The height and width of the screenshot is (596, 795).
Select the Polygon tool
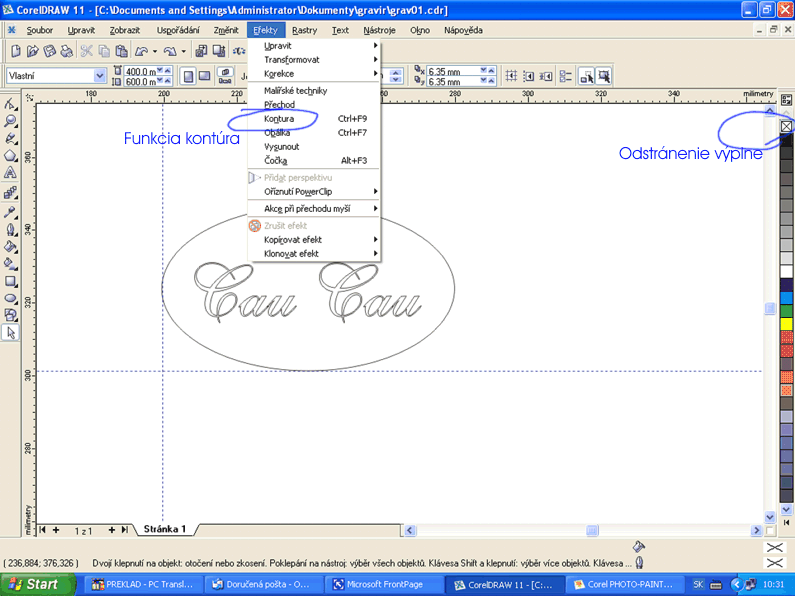(10, 156)
